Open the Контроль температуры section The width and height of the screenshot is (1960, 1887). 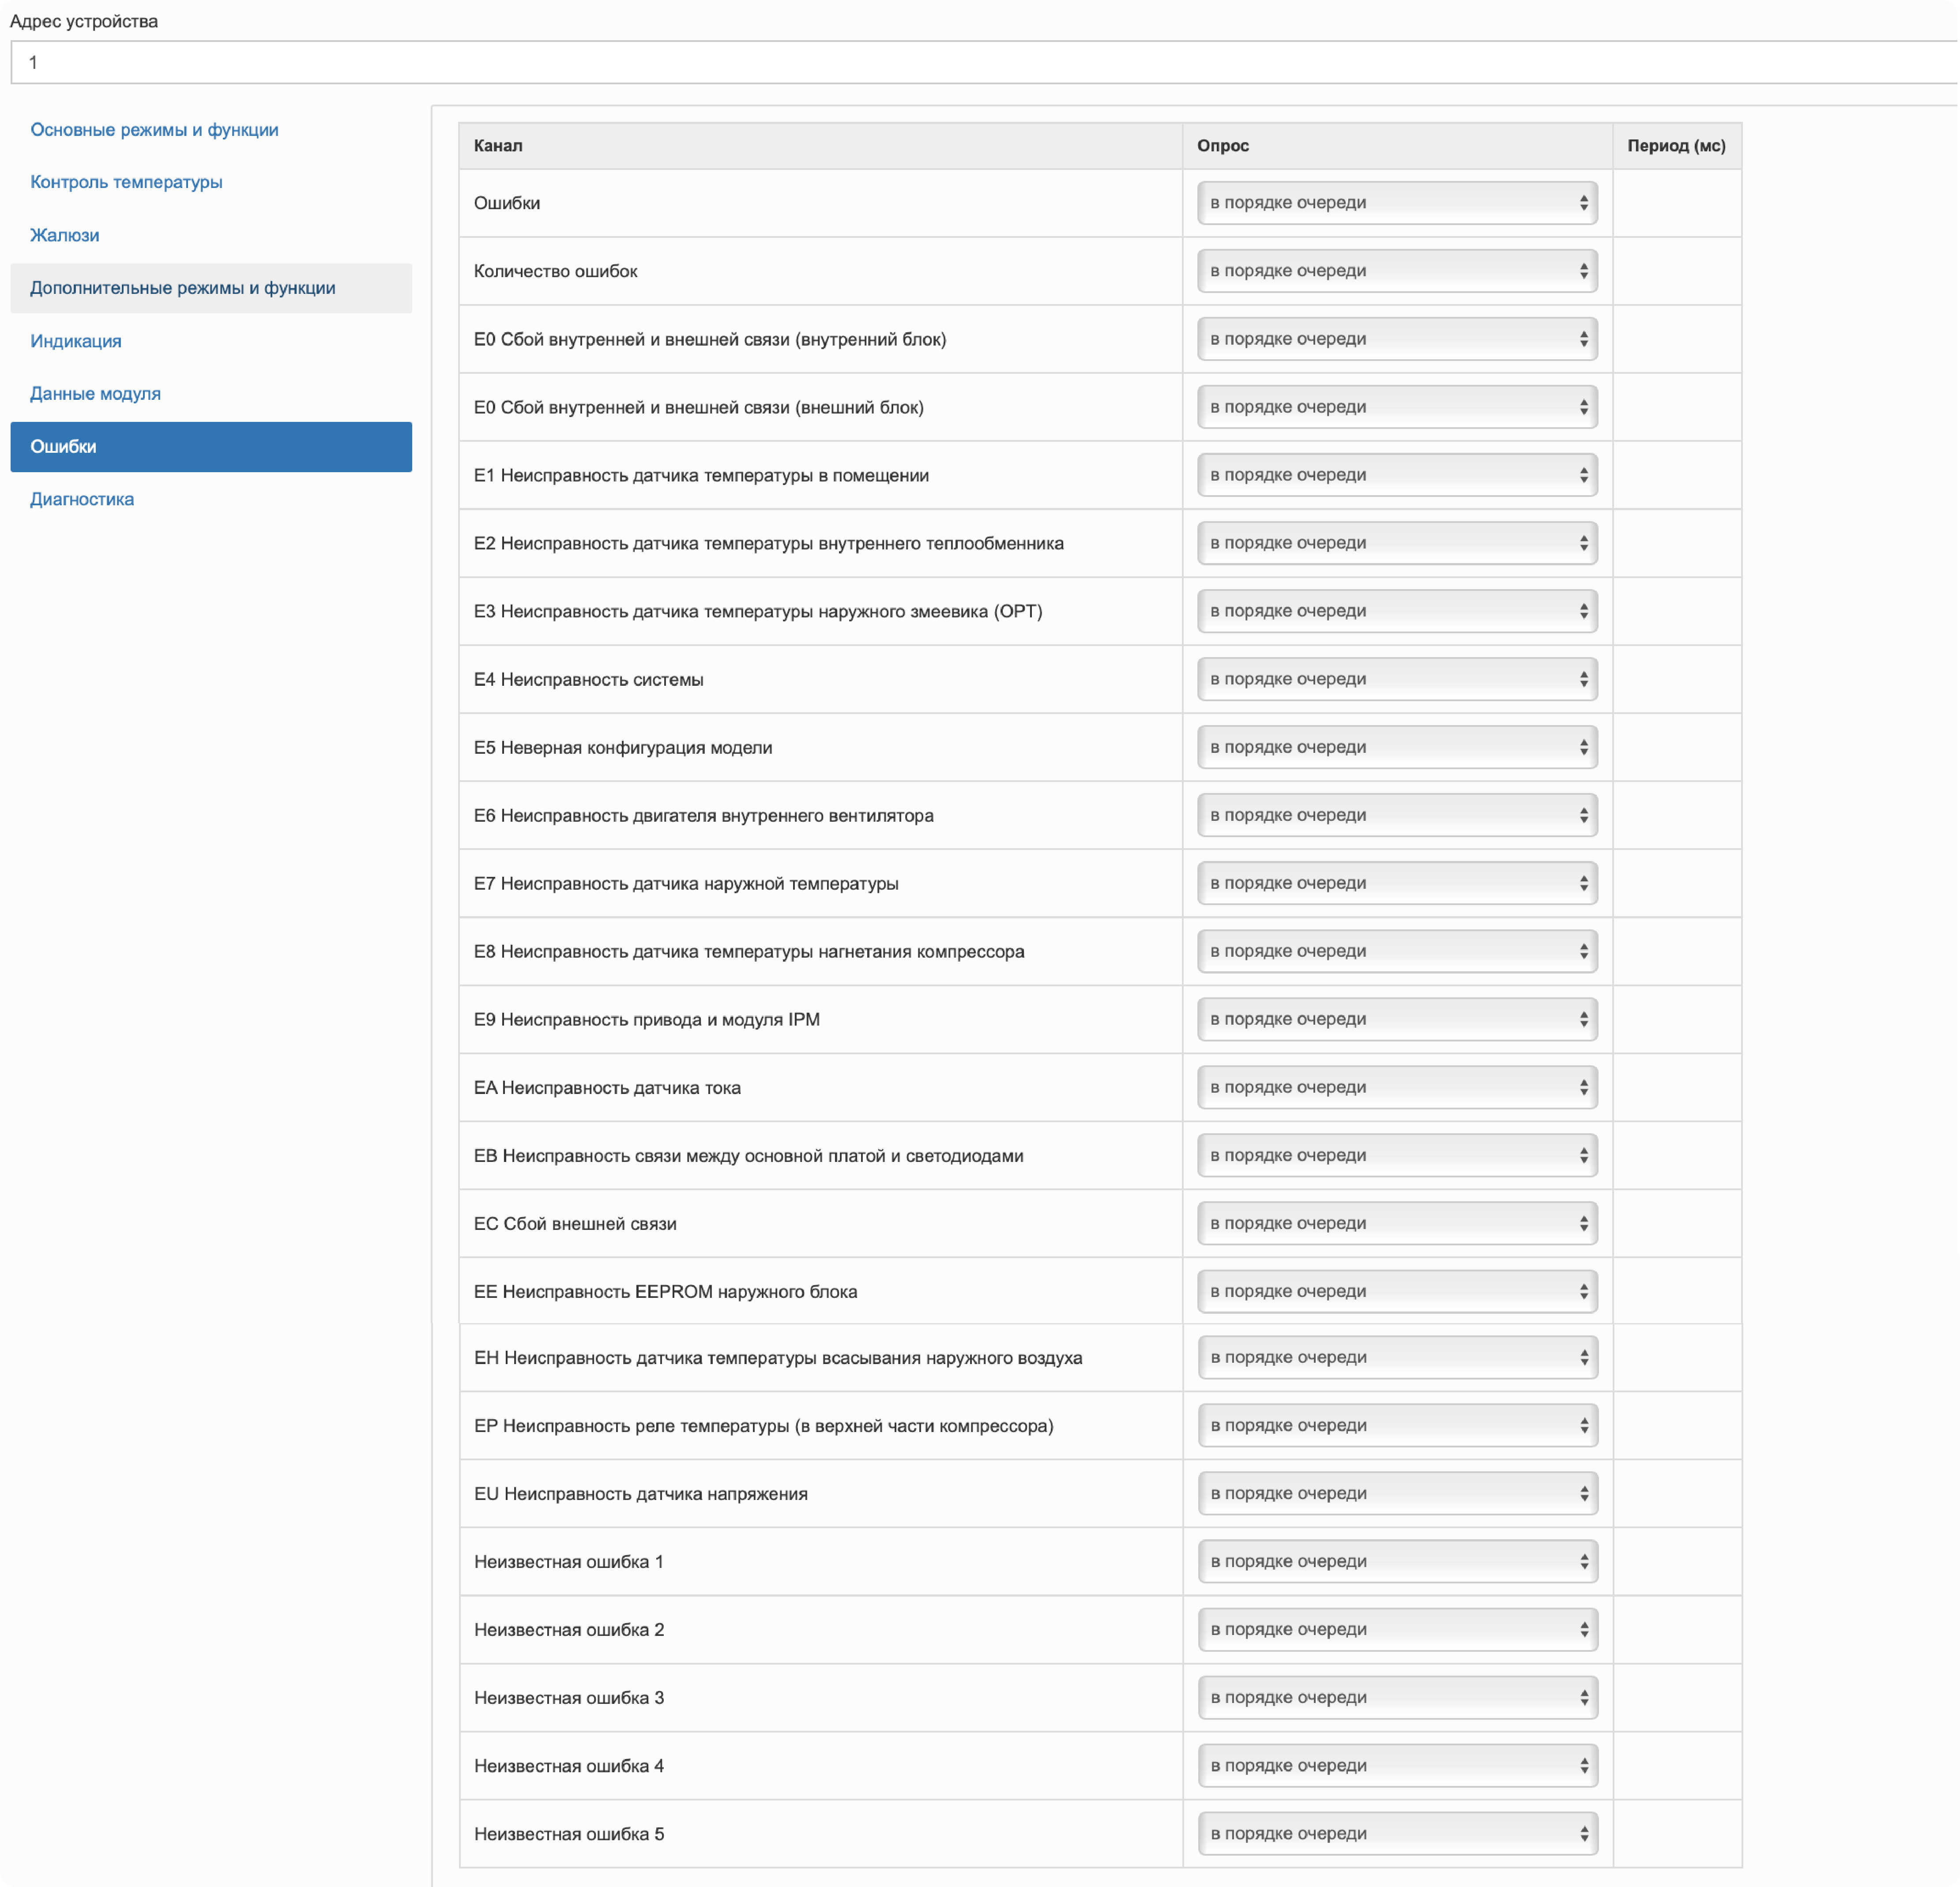point(126,182)
